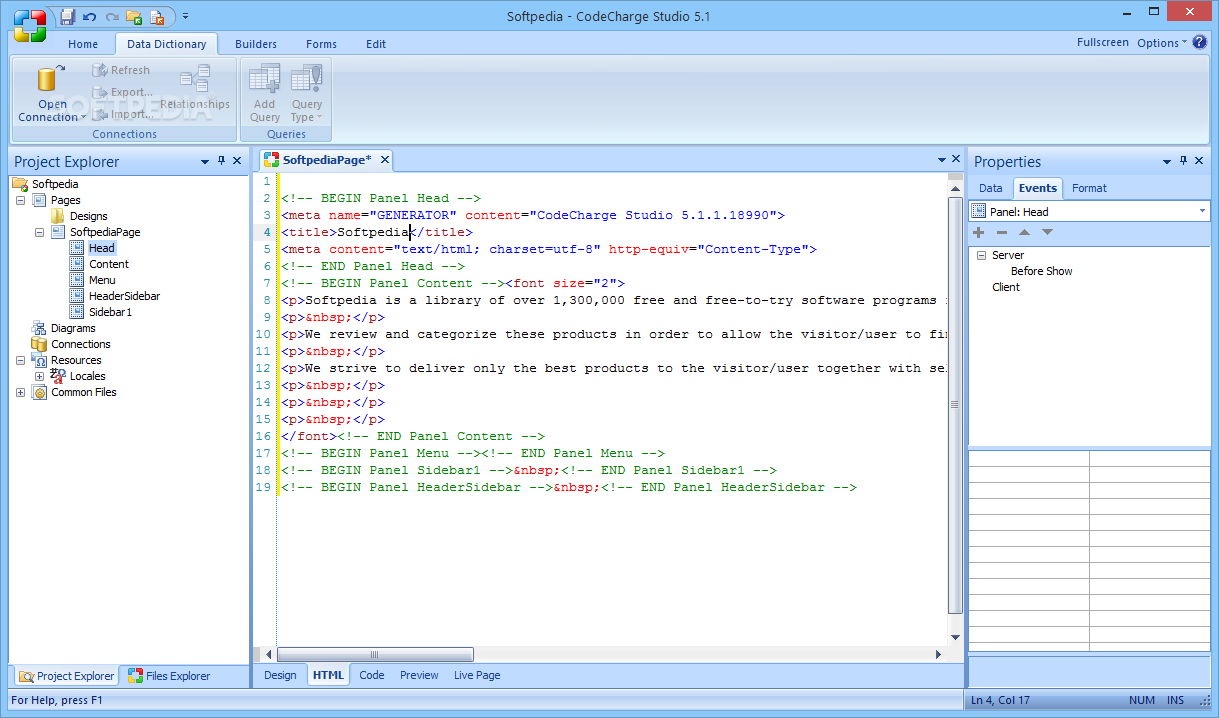Click the Help question mark icon

1199,42
